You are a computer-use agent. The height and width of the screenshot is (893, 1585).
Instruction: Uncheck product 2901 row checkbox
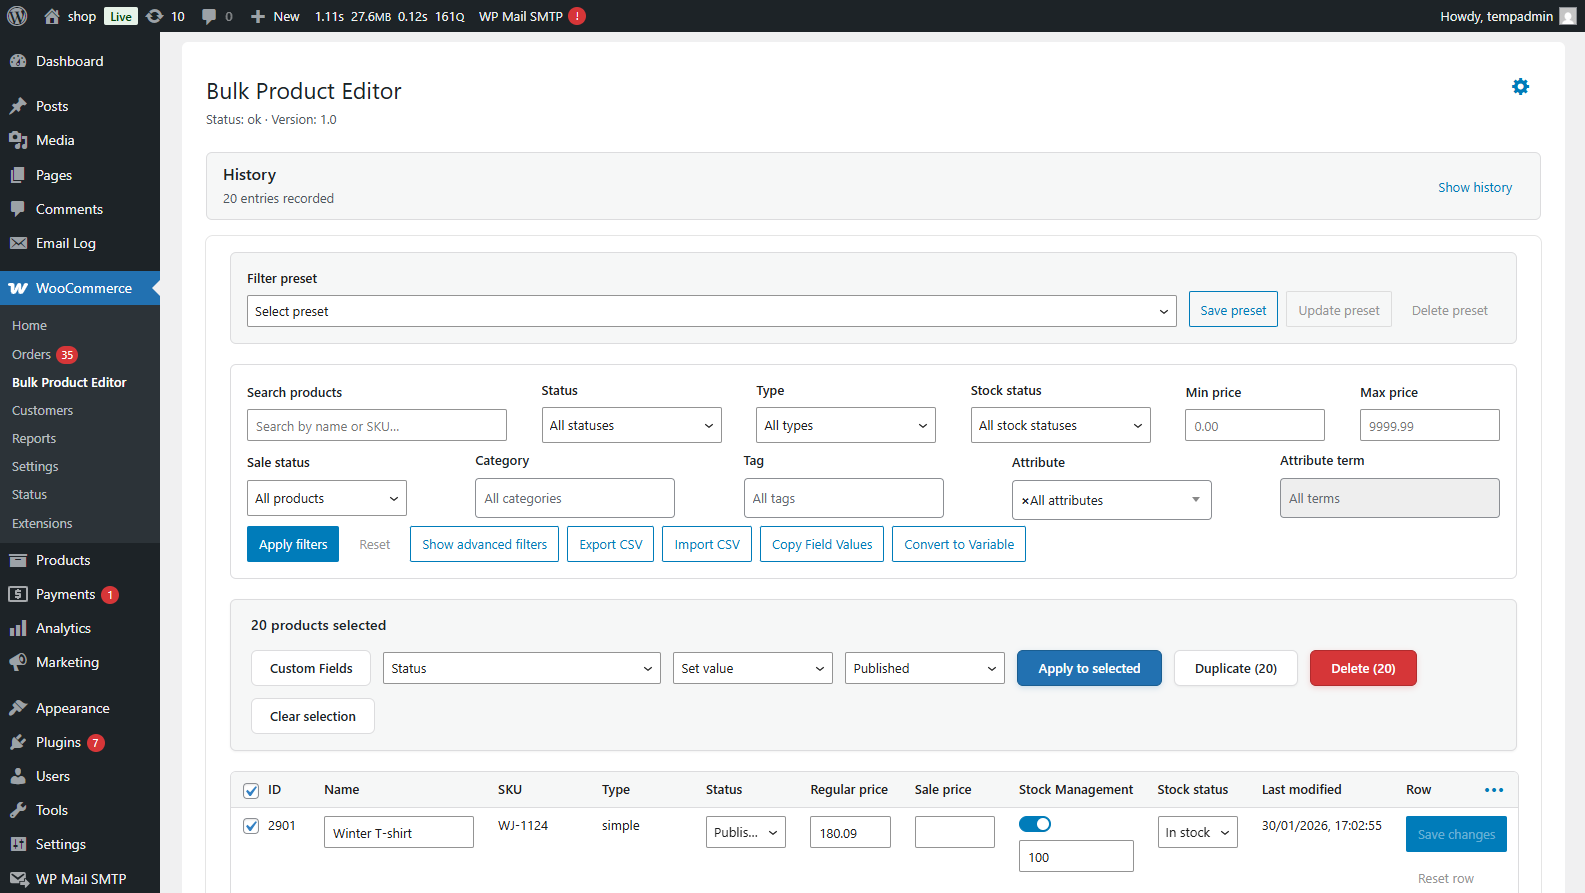click(x=251, y=826)
